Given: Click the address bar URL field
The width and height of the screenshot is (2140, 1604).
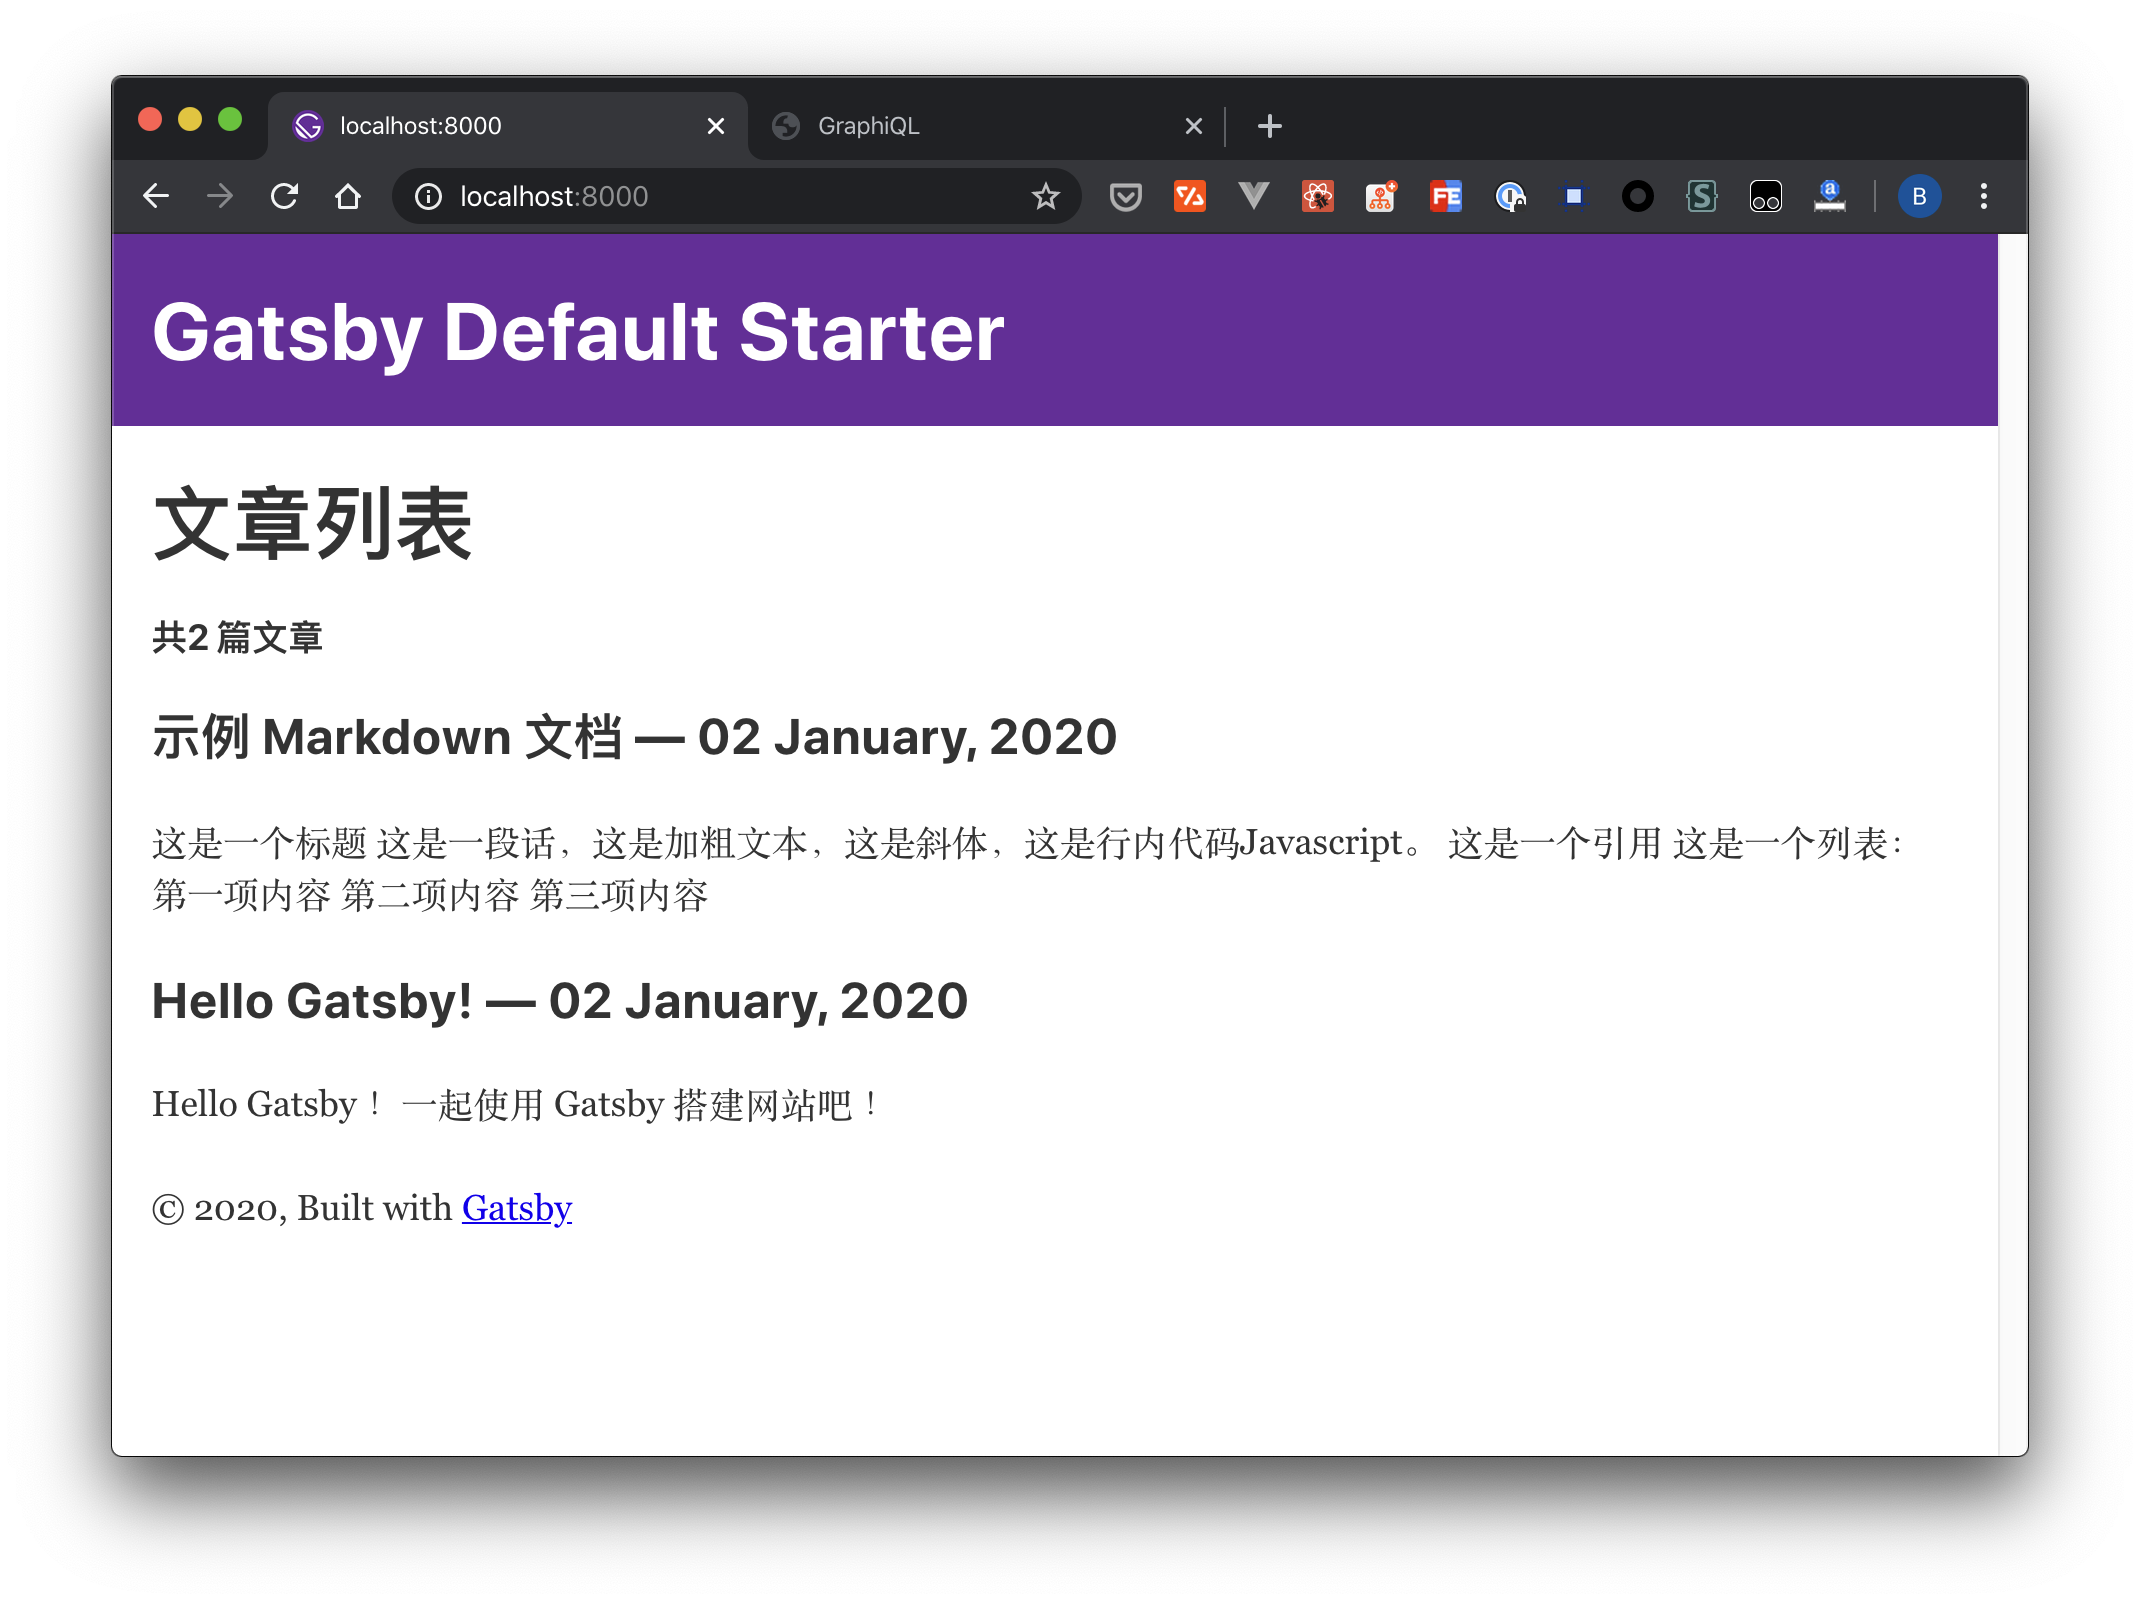Looking at the screenshot, I should (x=735, y=196).
